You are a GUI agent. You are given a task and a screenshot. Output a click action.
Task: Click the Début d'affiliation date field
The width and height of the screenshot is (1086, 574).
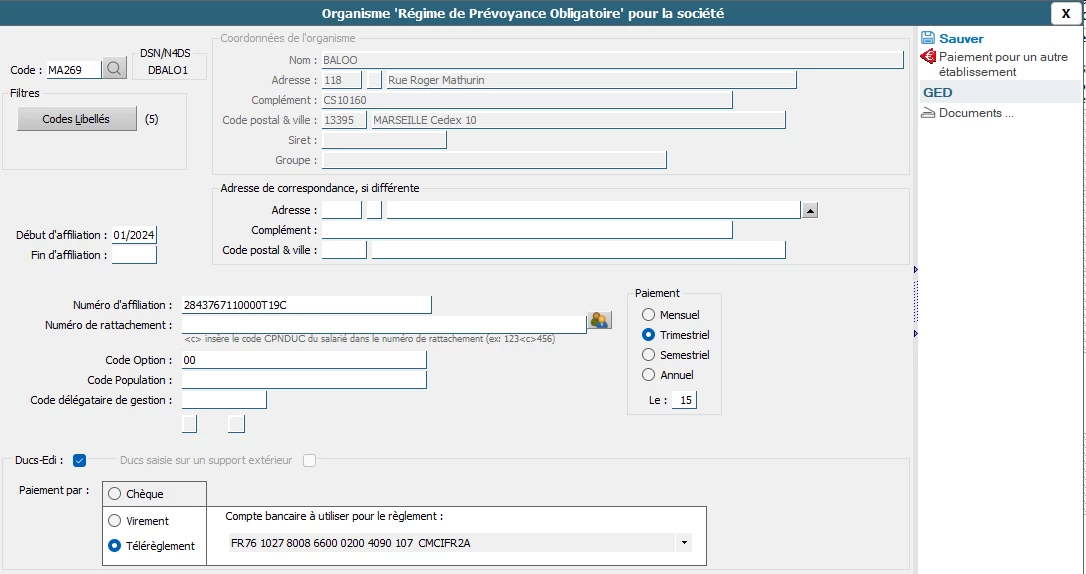pos(134,235)
